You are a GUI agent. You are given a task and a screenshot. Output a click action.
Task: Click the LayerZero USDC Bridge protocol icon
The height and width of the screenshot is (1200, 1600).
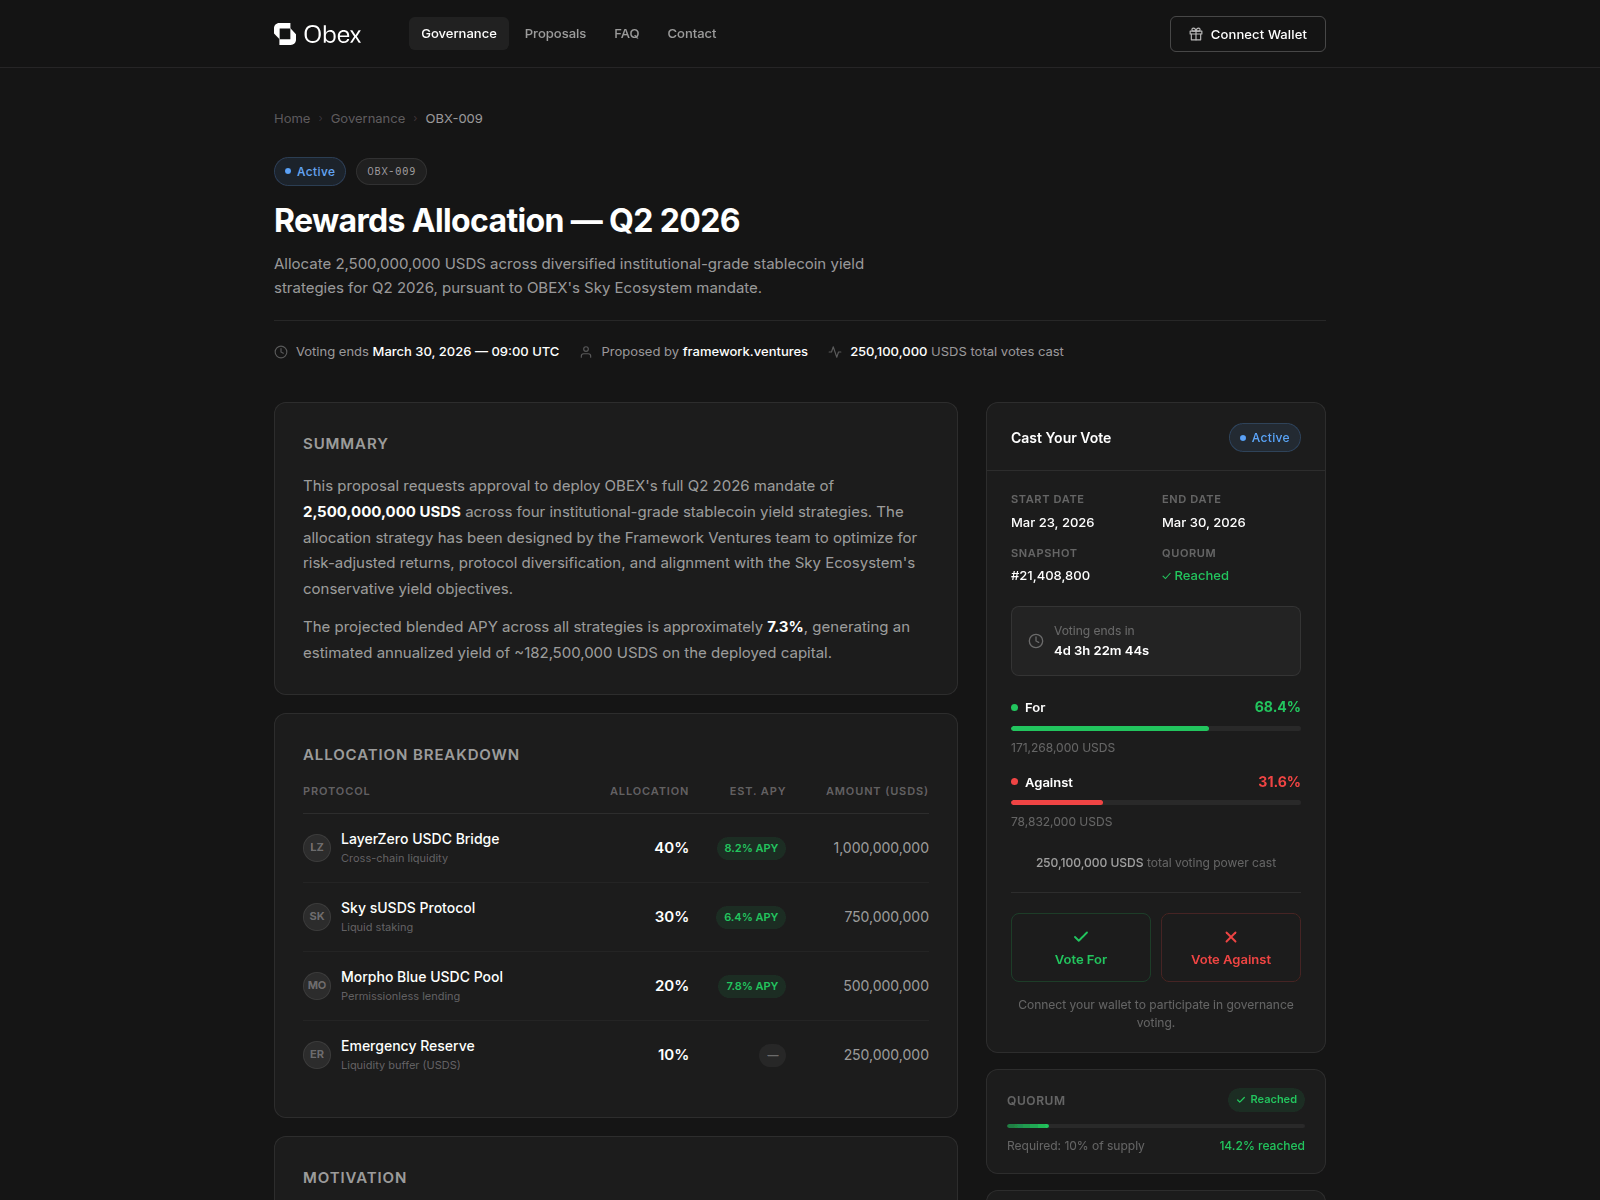point(316,847)
